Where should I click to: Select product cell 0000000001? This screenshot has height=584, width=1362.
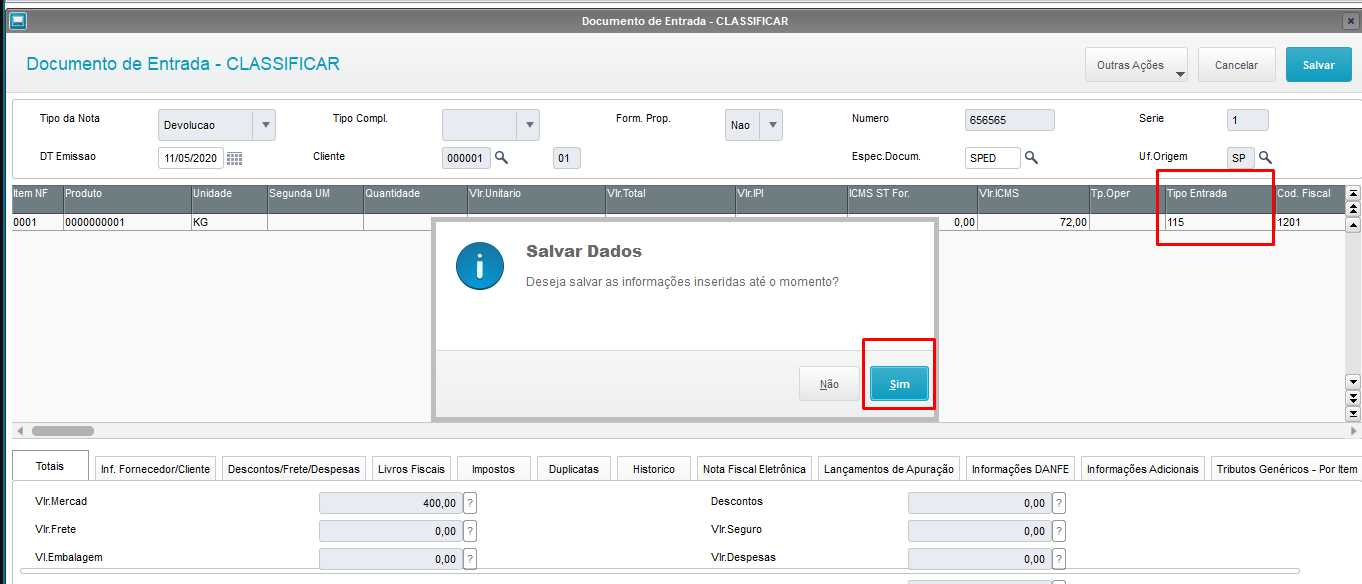(x=127, y=223)
